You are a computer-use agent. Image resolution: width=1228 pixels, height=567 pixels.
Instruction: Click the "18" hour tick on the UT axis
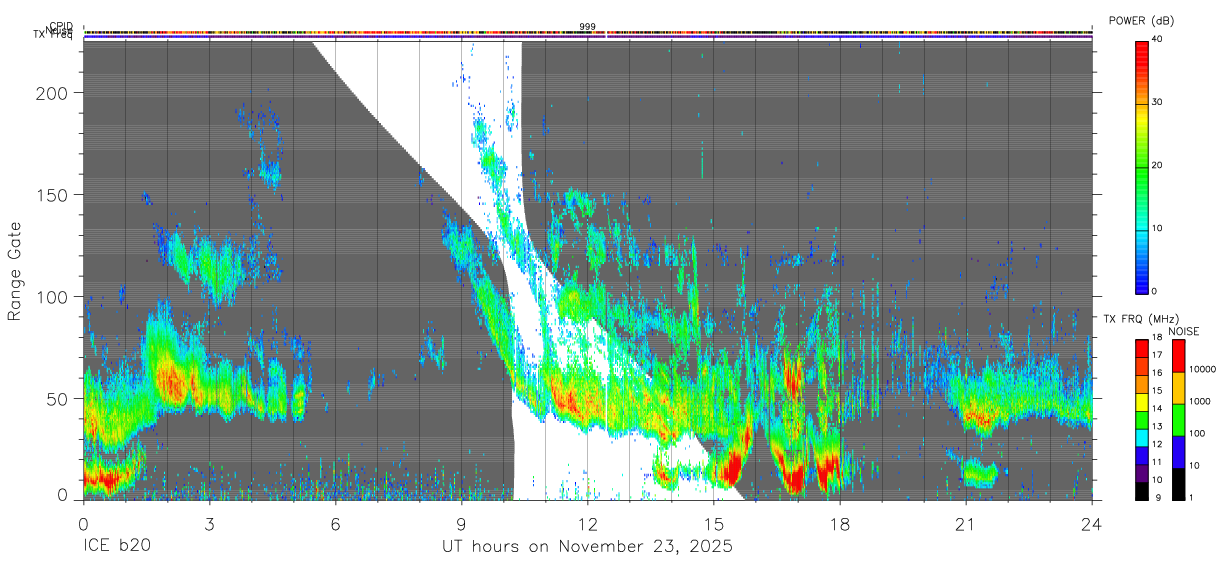tap(839, 524)
